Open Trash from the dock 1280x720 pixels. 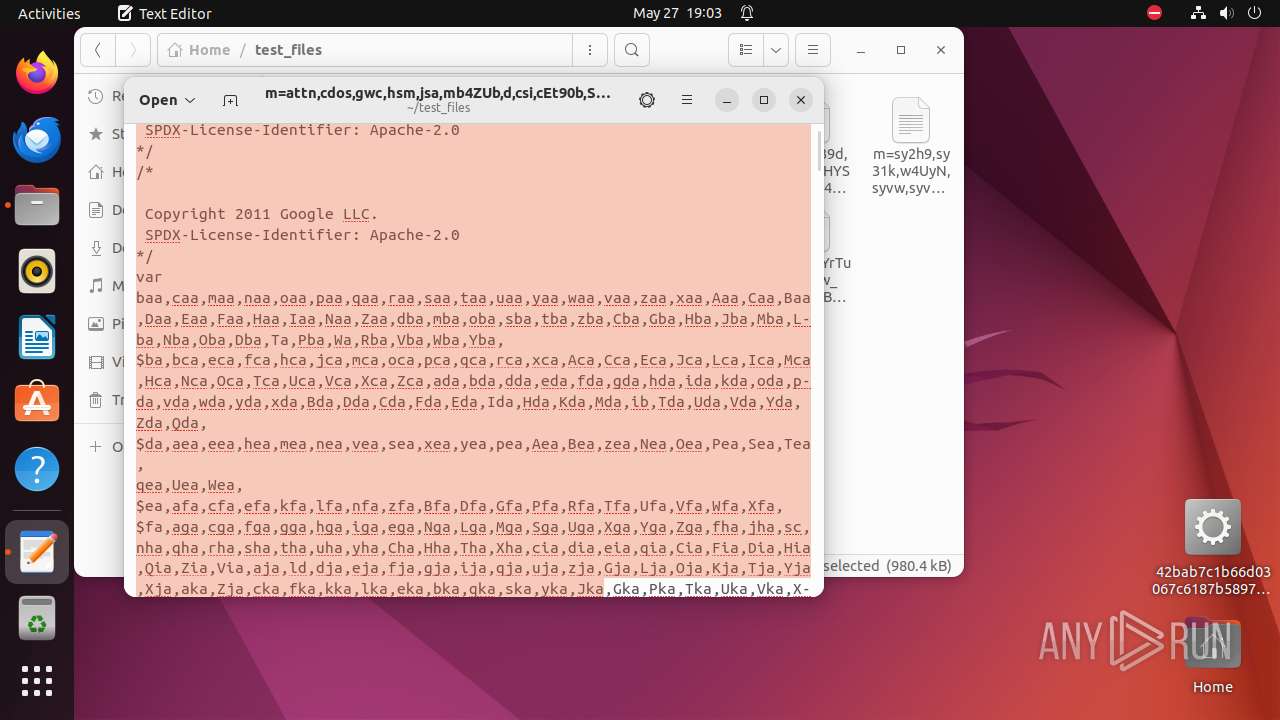pyautogui.click(x=37, y=618)
